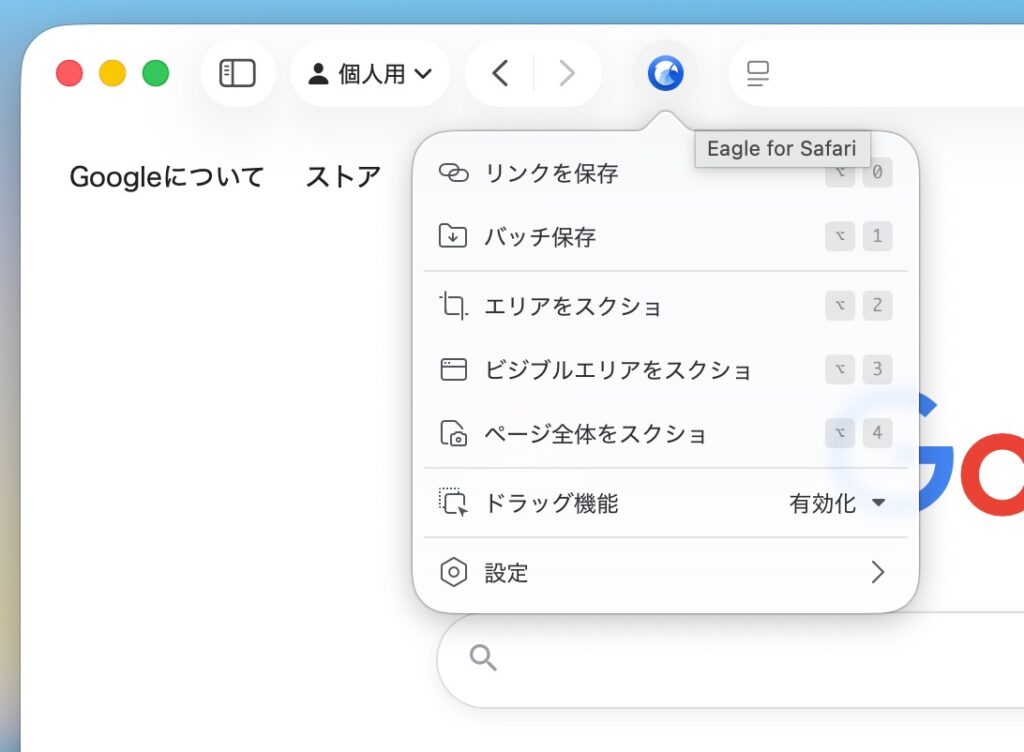Click the full page screenshot camera icon
Image resolution: width=1024 pixels, height=752 pixels.
(x=454, y=434)
